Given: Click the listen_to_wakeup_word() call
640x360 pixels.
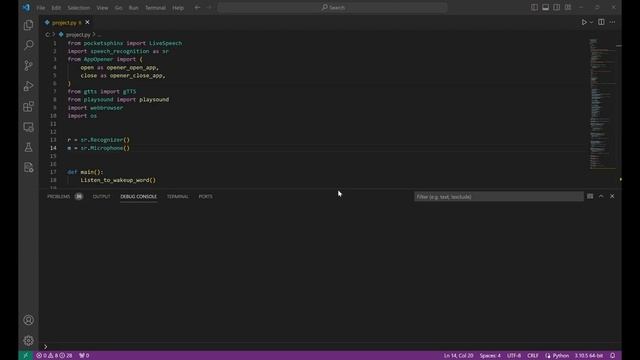Looking at the screenshot, I should tap(118, 180).
